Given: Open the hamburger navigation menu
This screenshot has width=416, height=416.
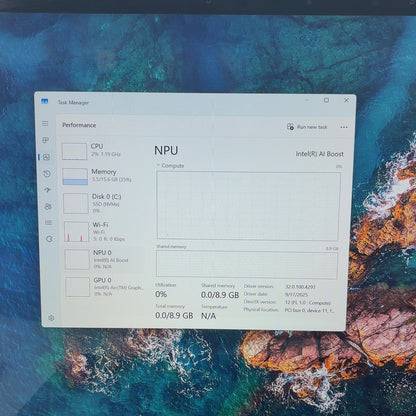Looking at the screenshot, I should coord(45,124).
